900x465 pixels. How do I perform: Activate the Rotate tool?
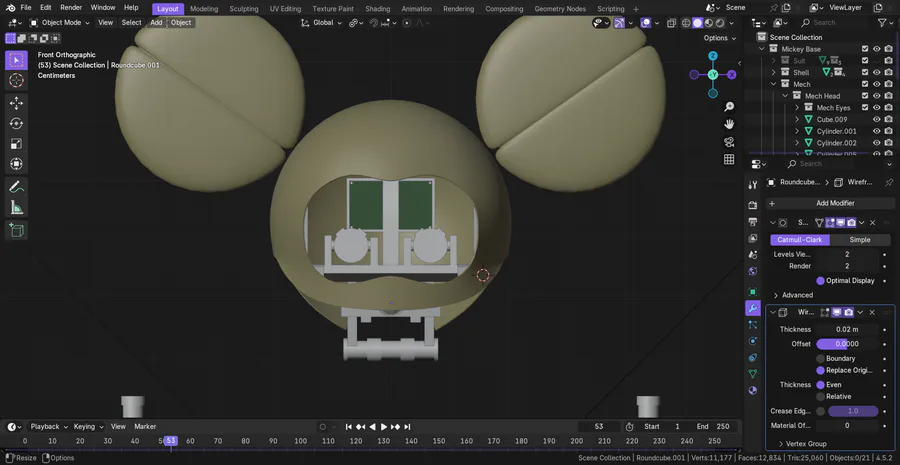pyautogui.click(x=16, y=123)
